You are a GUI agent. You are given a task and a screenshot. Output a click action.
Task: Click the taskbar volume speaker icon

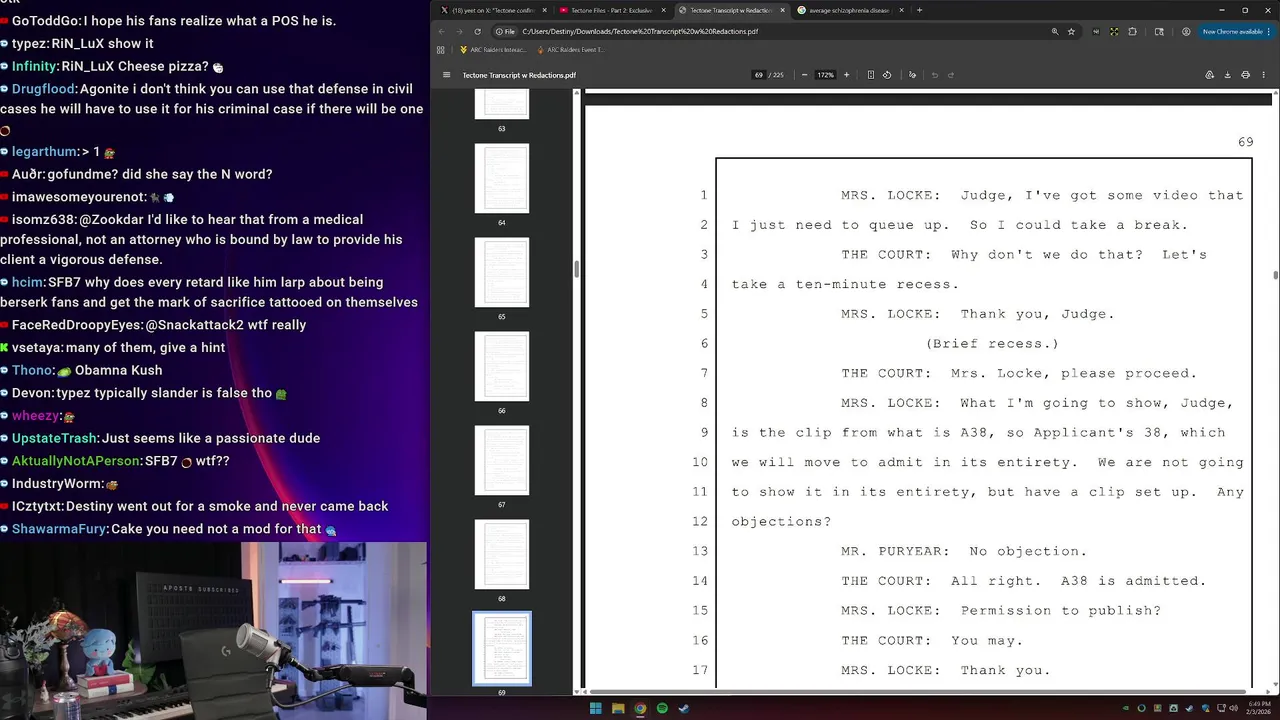click(x=1234, y=708)
